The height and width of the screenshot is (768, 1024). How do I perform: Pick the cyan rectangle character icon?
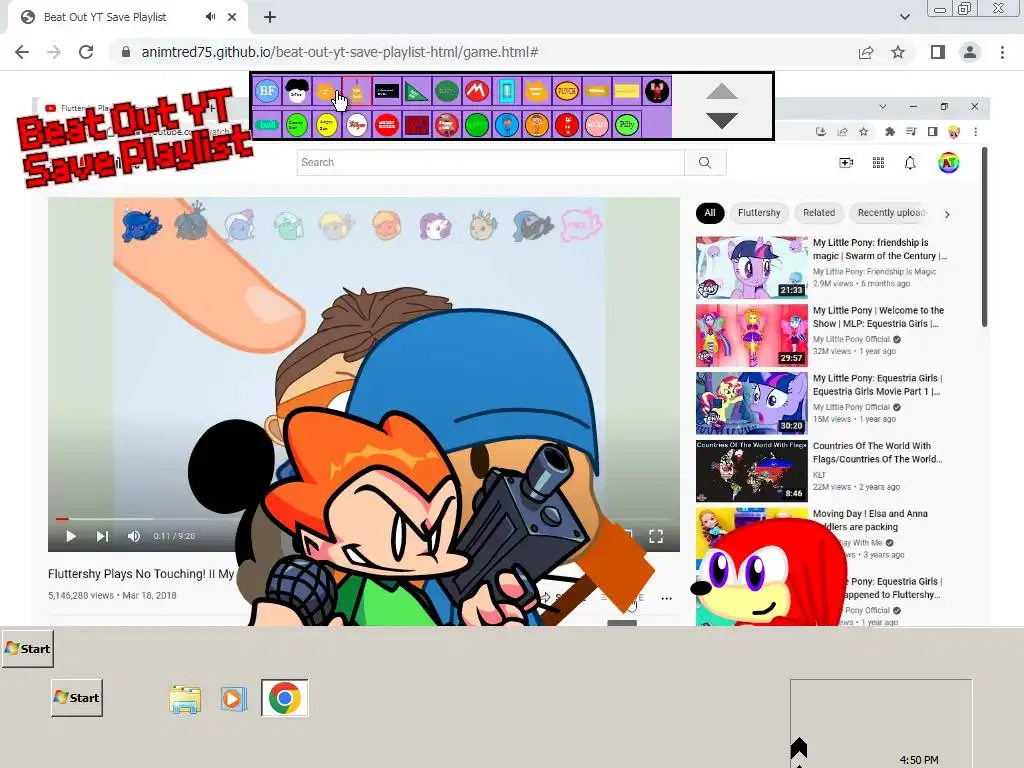[507, 91]
